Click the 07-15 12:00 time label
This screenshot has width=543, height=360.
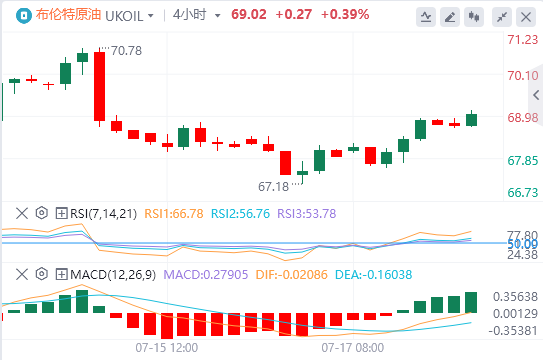[x=167, y=348]
